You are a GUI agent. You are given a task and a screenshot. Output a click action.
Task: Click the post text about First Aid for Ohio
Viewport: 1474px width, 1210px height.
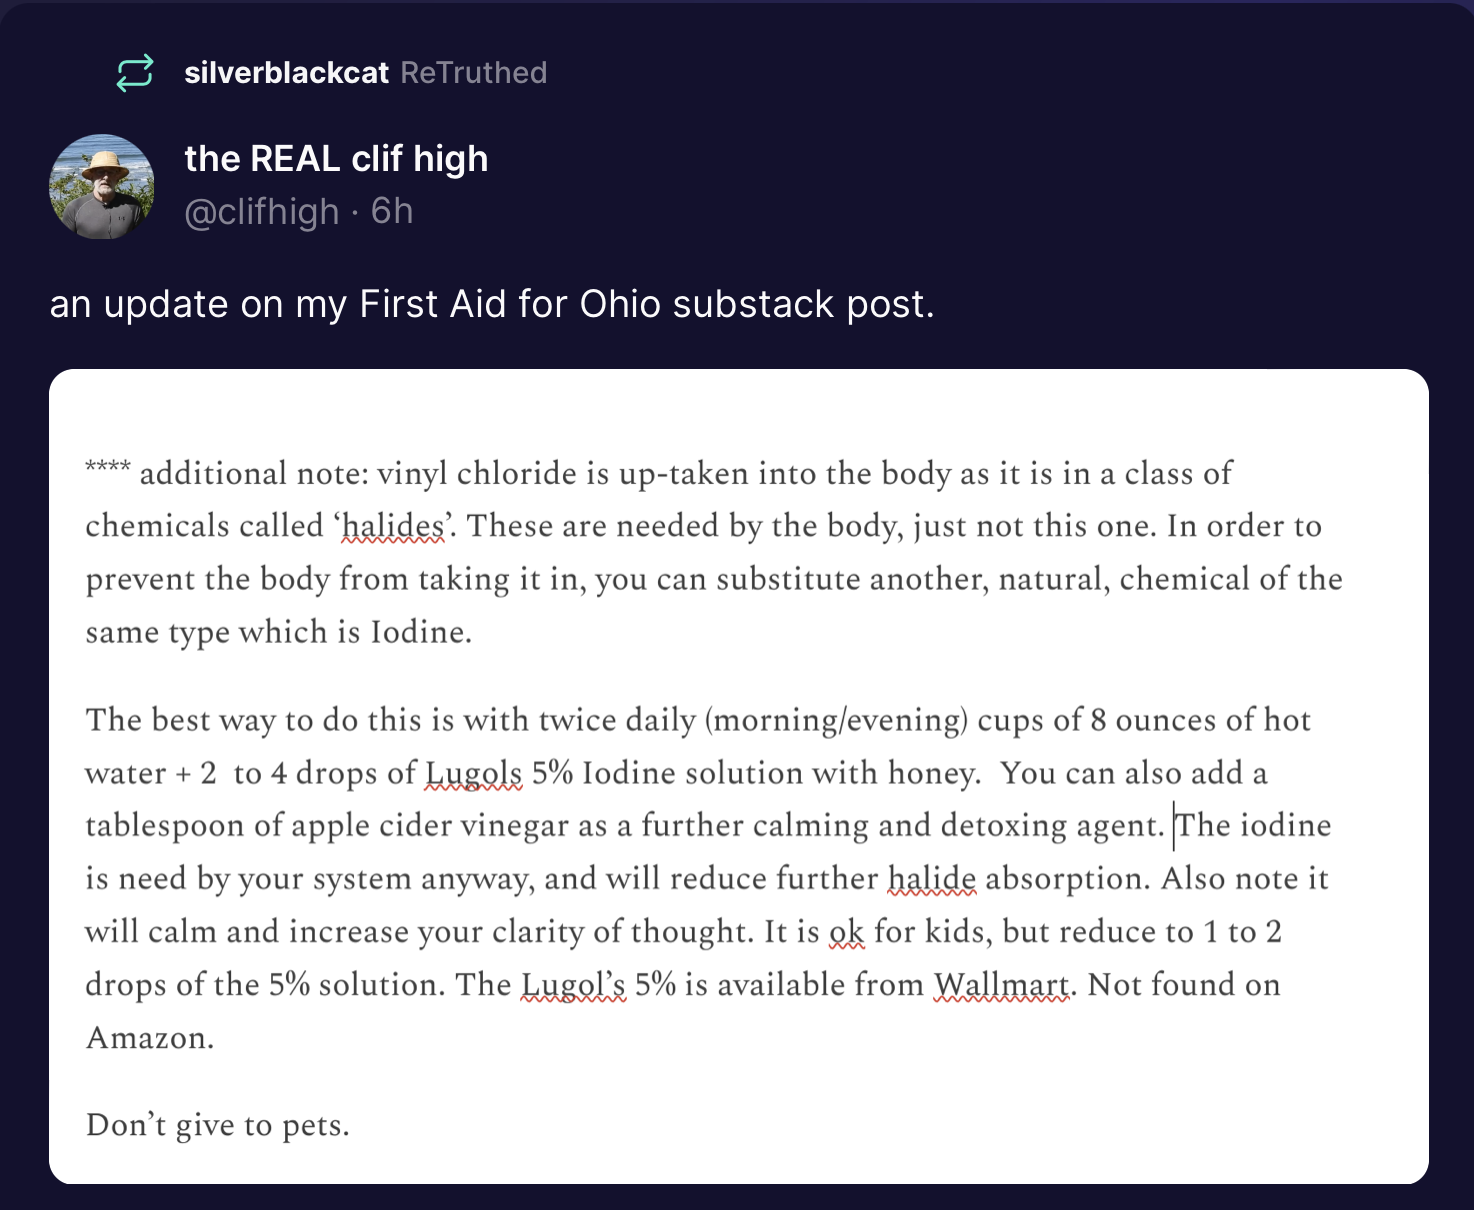pyautogui.click(x=492, y=304)
